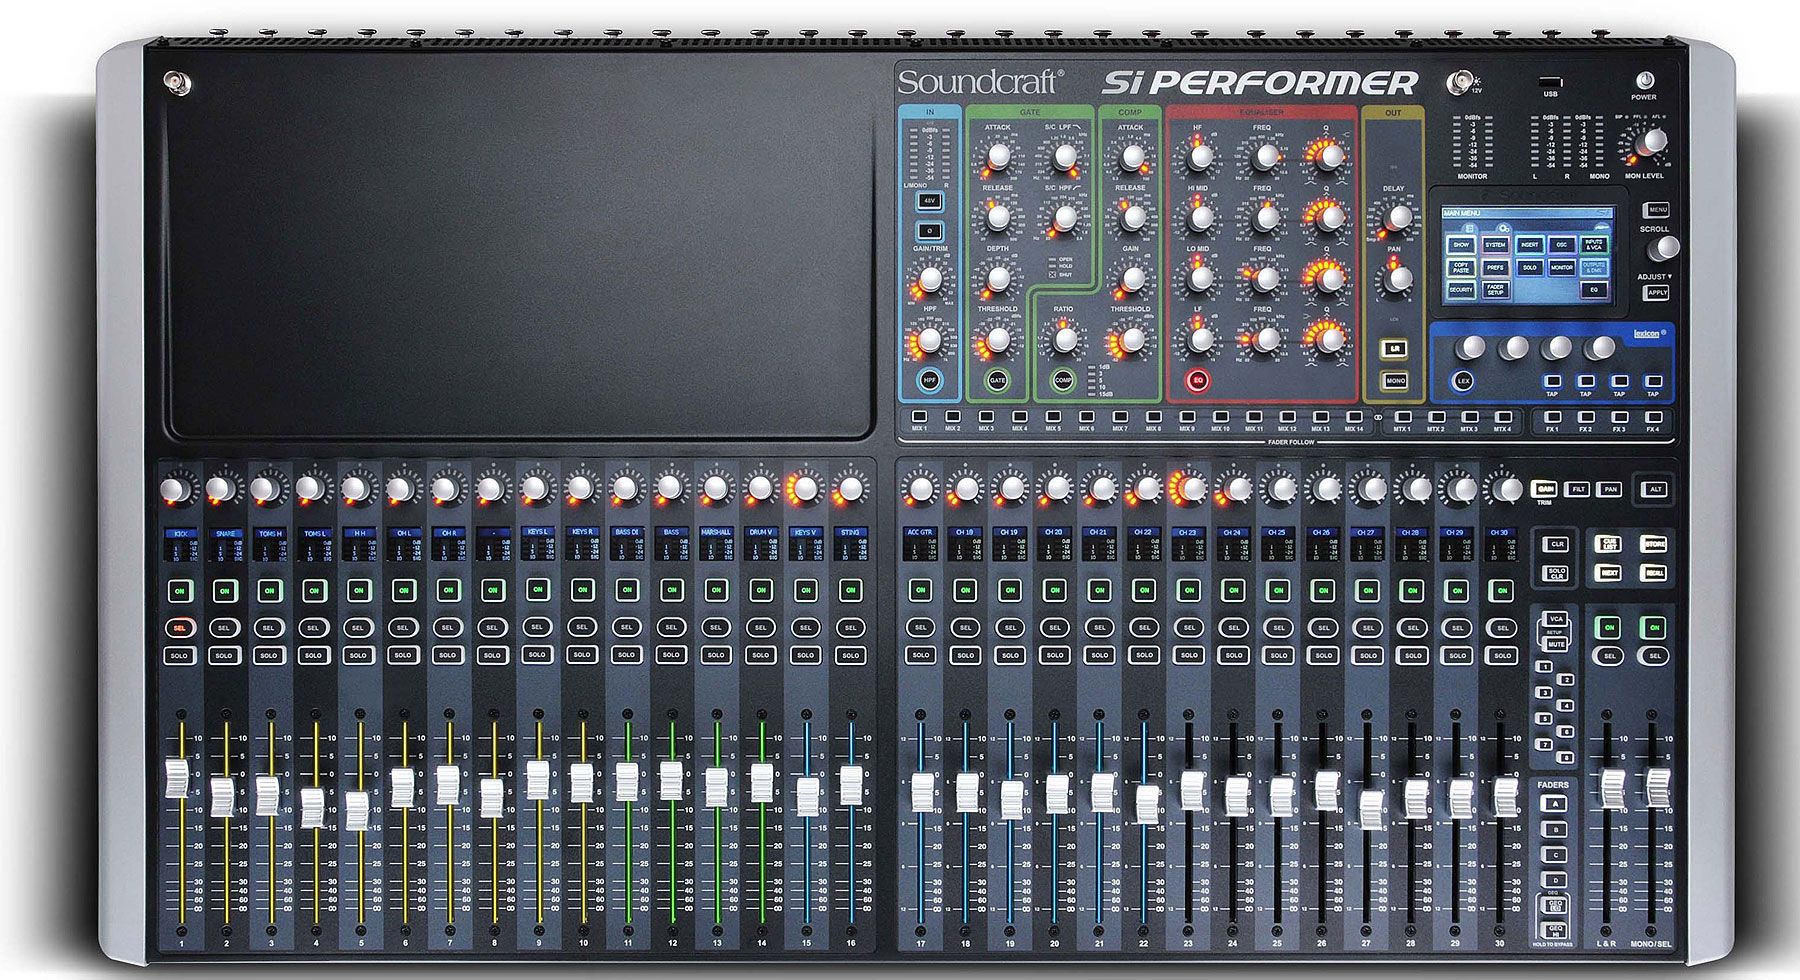
Task: Toggle the ON button for the SNARE channel
Action: 224,591
